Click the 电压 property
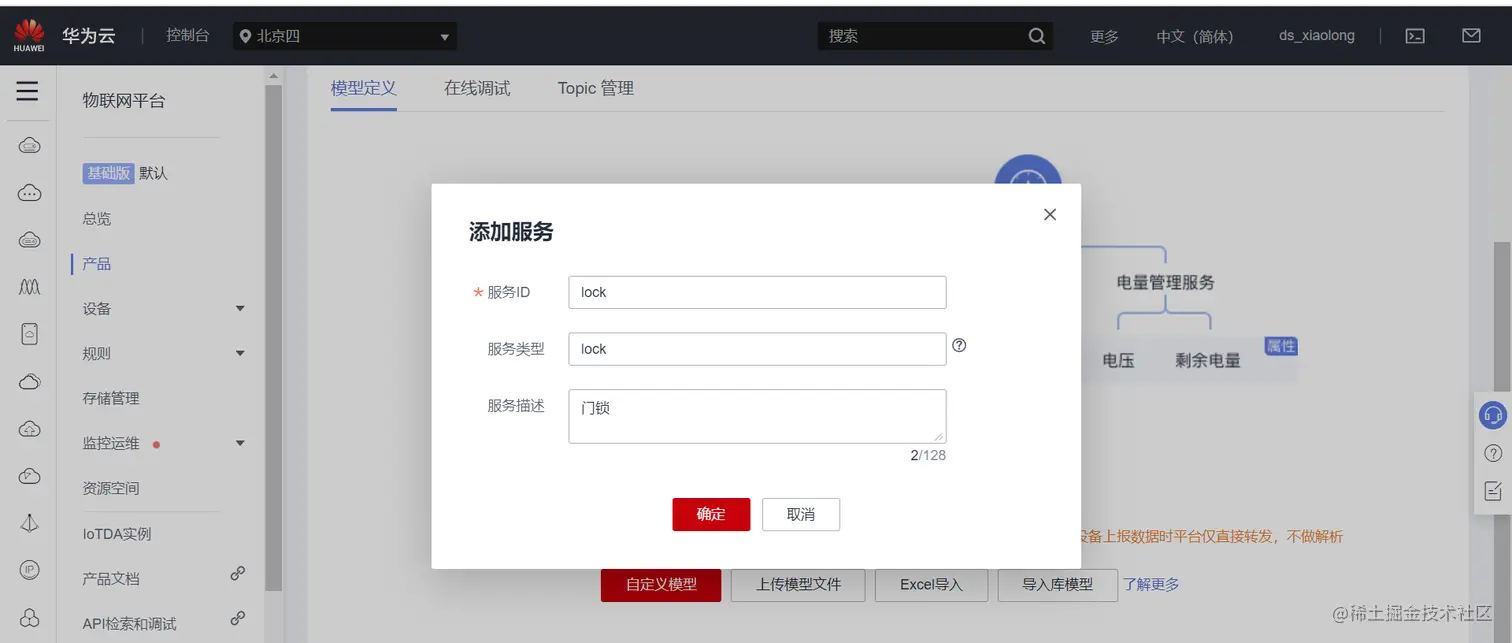Viewport: 1512px width, 643px height. (1118, 361)
